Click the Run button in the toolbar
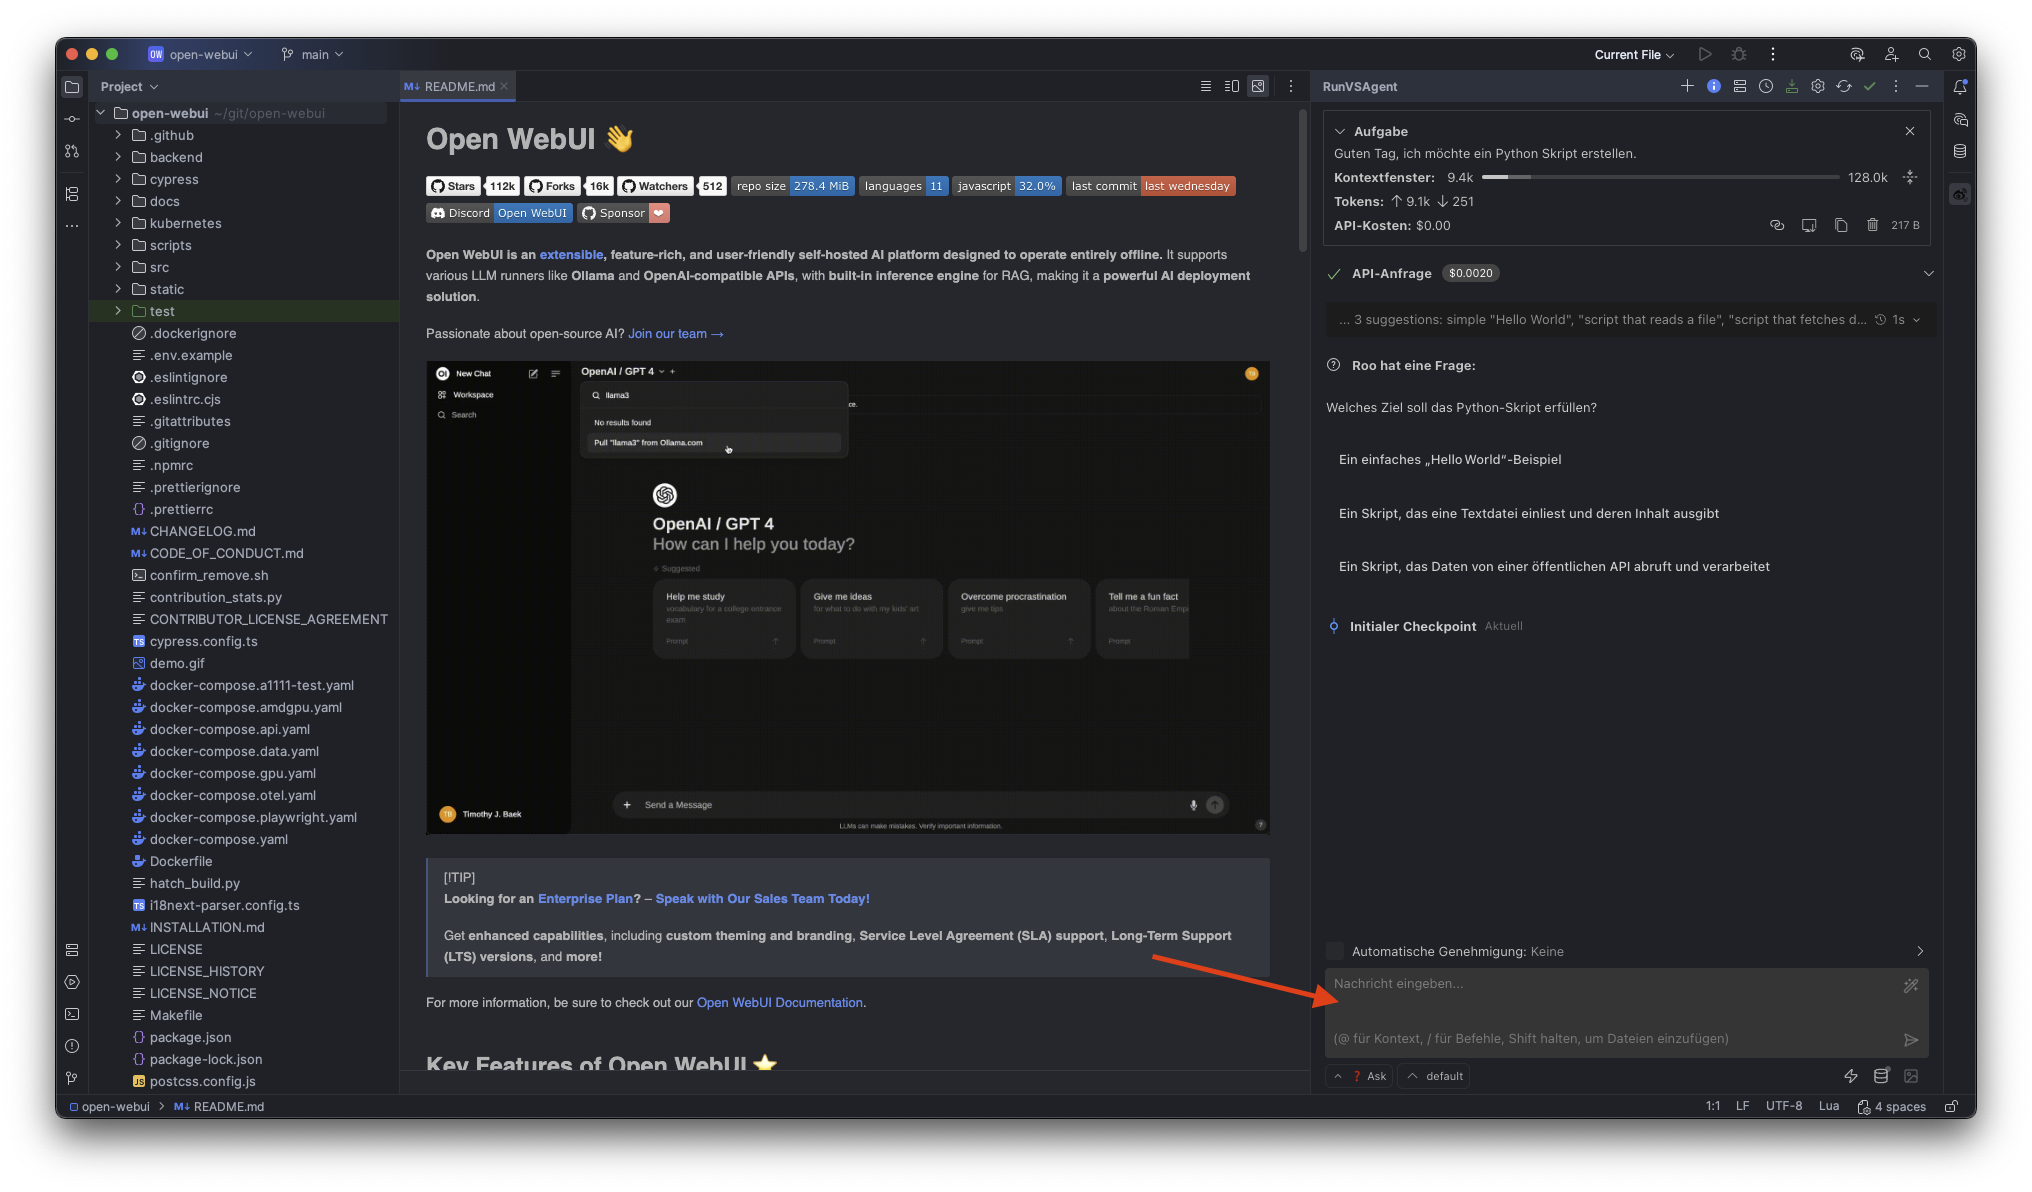 pyautogui.click(x=1705, y=54)
